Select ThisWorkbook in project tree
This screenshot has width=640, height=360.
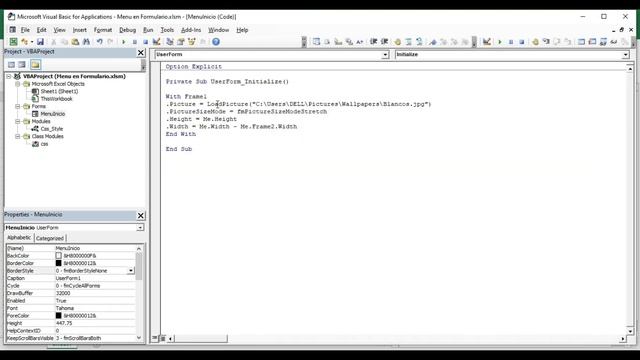56,99
